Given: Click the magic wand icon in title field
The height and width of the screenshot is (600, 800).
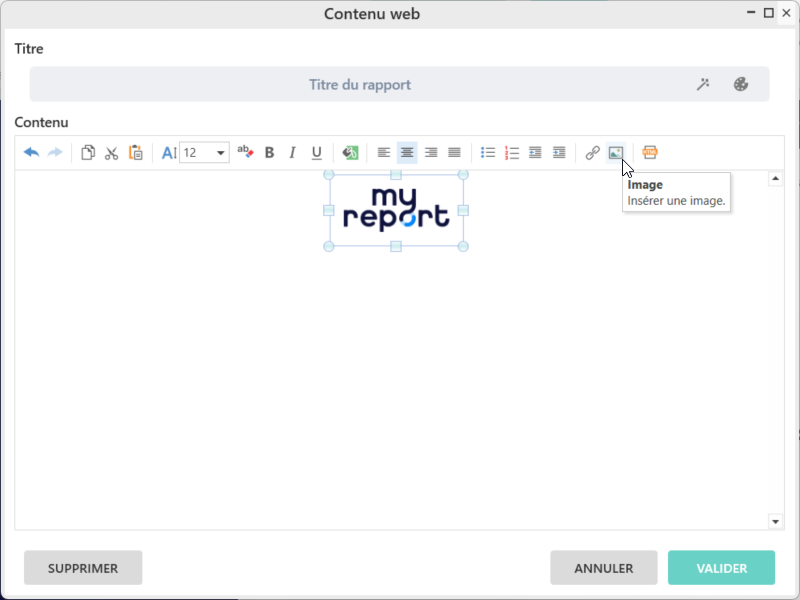Looking at the screenshot, I should [703, 85].
